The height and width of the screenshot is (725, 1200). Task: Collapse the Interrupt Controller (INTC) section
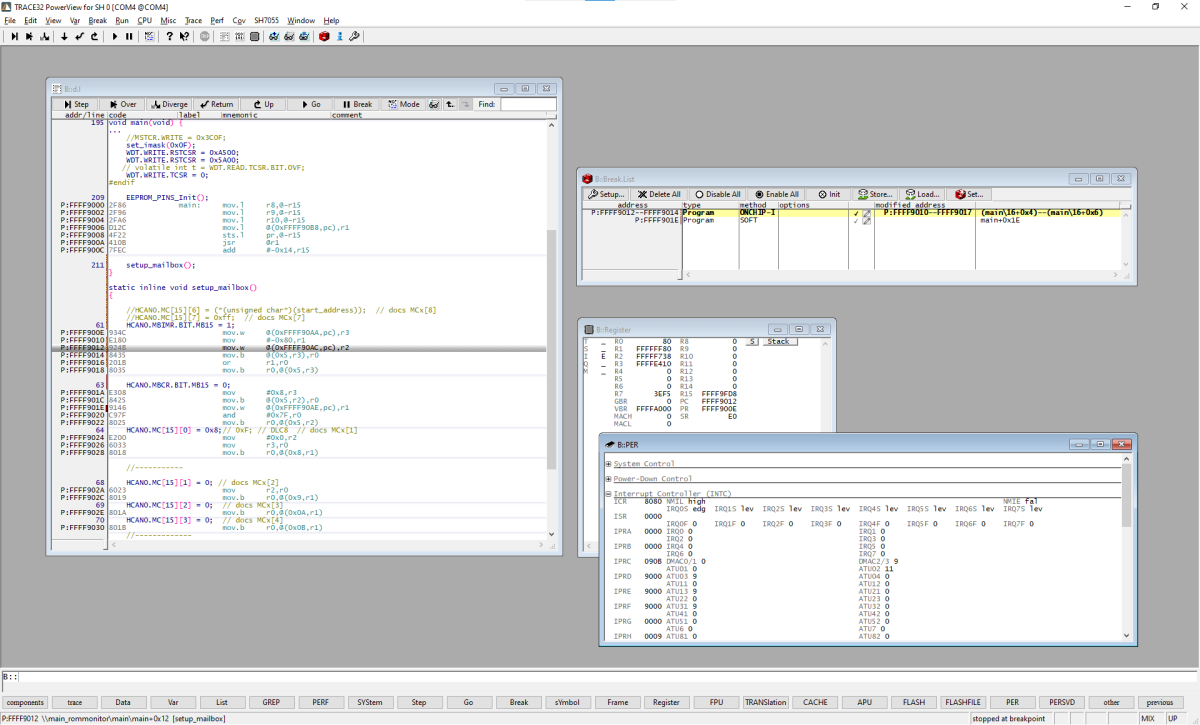(x=609, y=494)
